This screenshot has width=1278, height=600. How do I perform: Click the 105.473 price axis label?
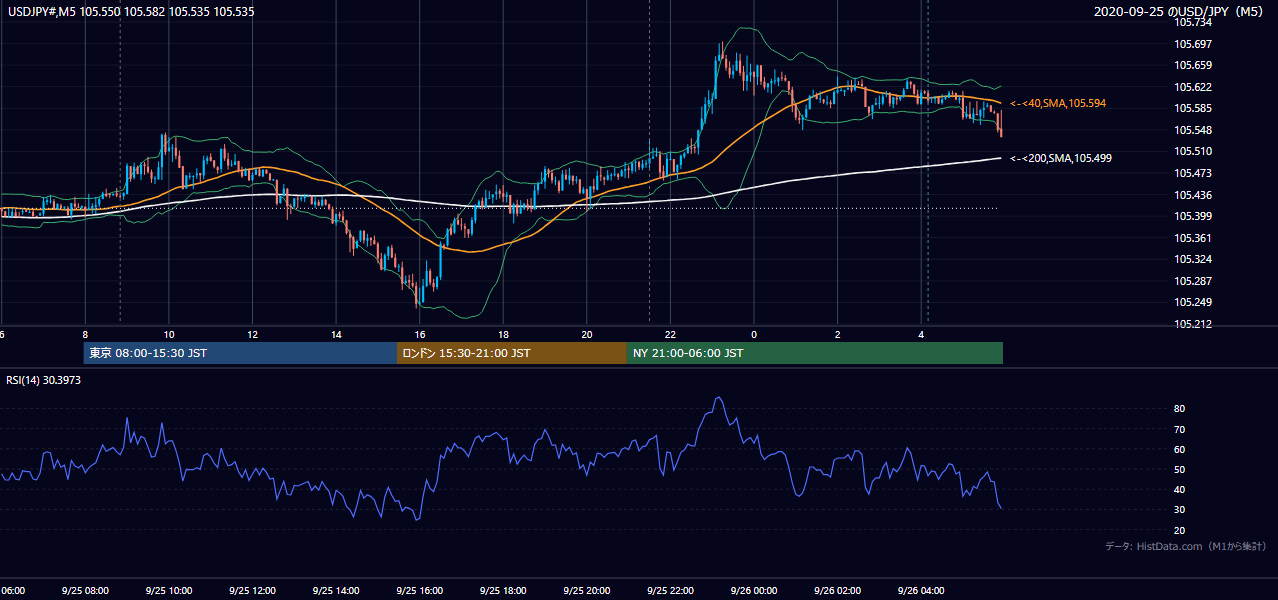(x=1194, y=173)
